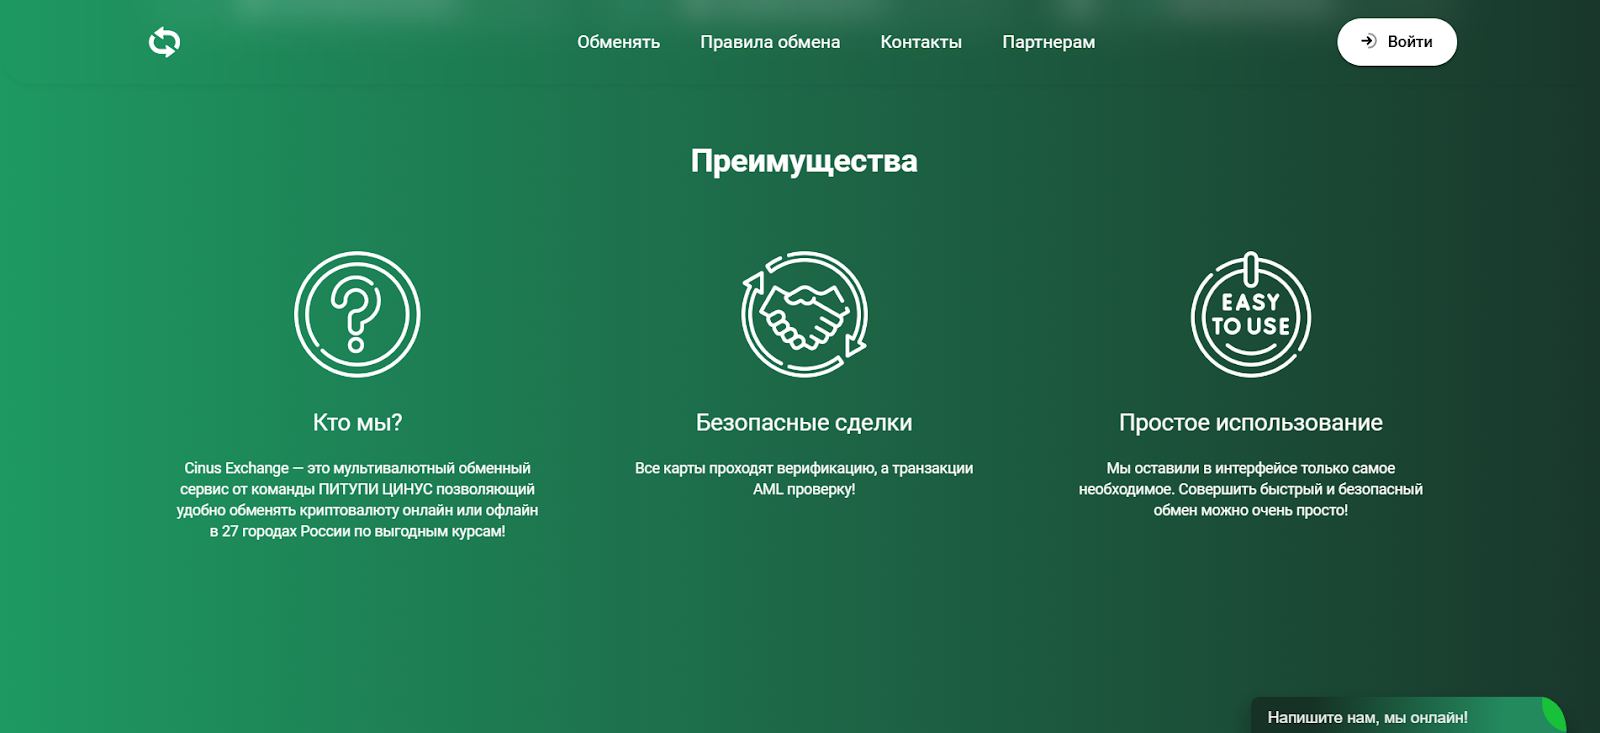This screenshot has height=733, width=1600.
Task: Click the question mark circle icon
Action: (x=357, y=314)
